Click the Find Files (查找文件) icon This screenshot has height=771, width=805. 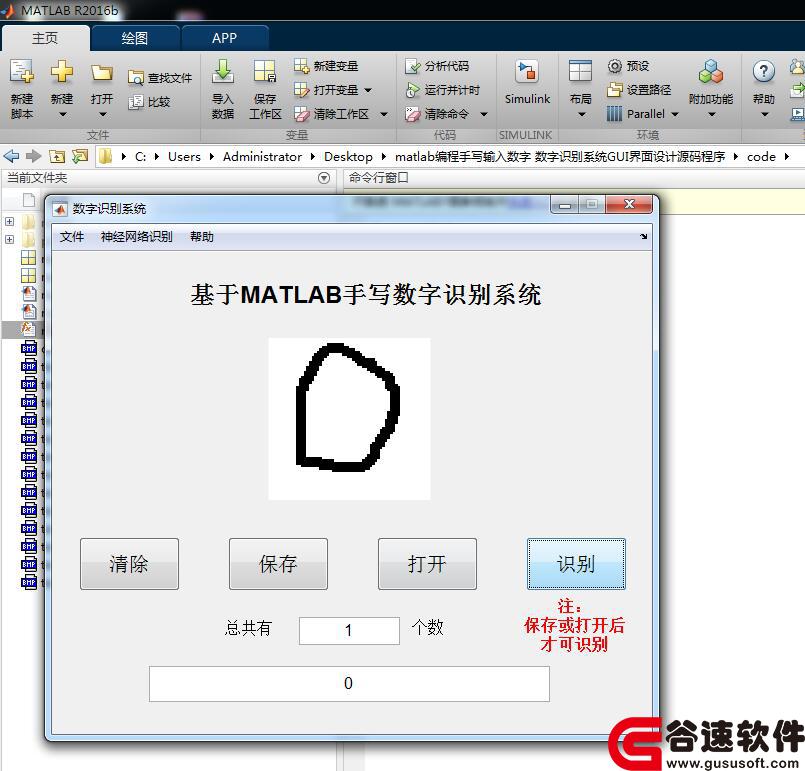pyautogui.click(x=136, y=78)
